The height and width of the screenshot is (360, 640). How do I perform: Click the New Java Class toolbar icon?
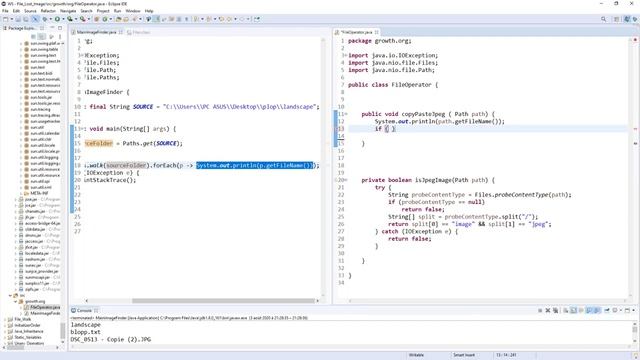tap(104, 19)
